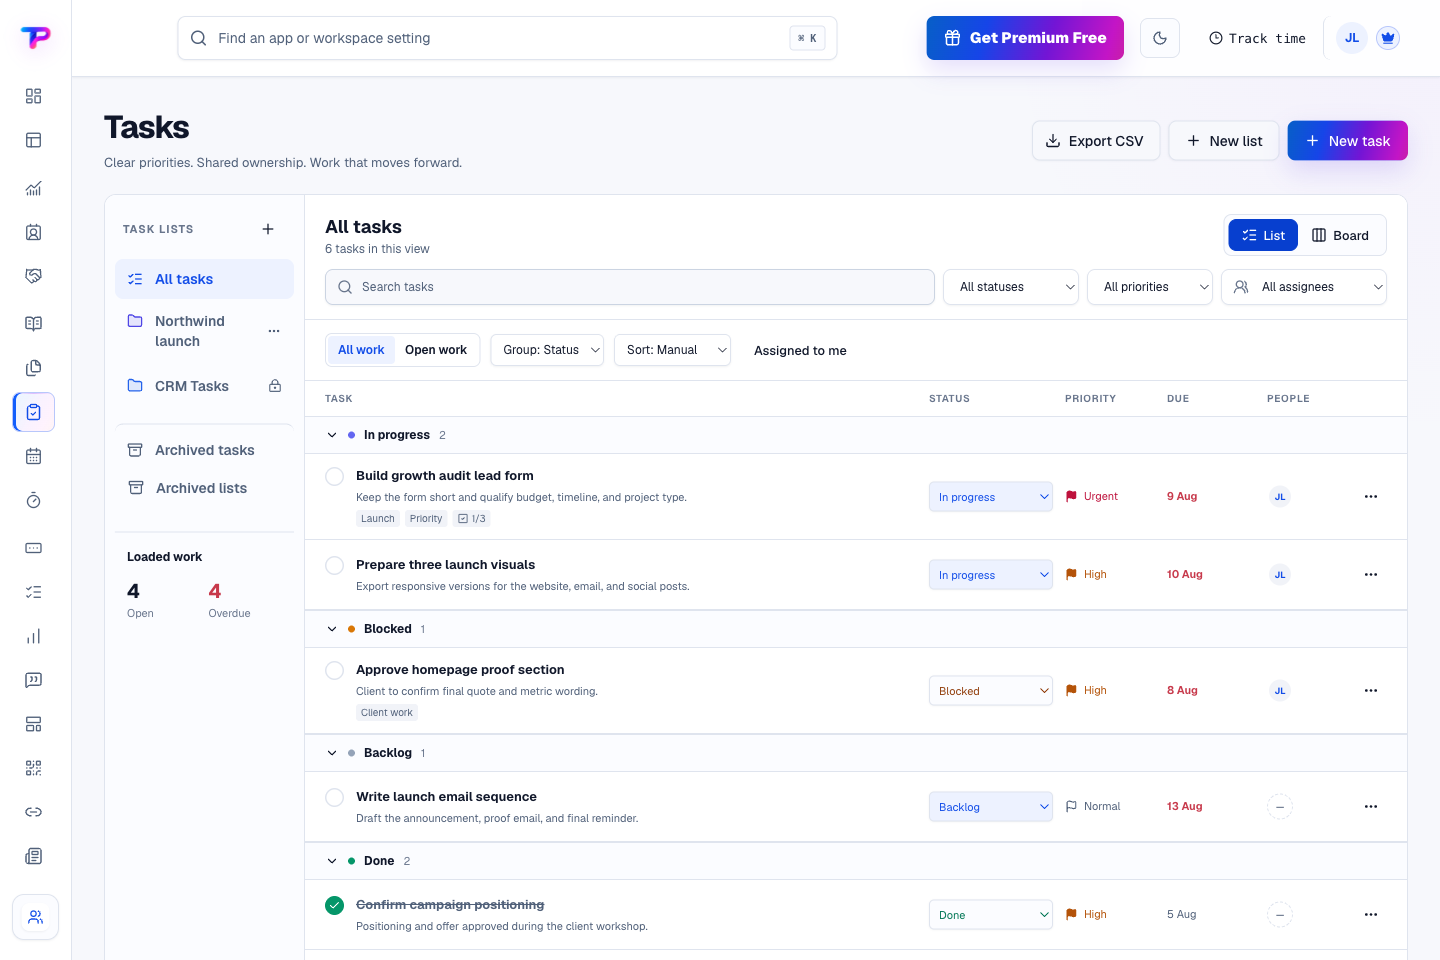Mark Write launch email sequence complete
This screenshot has height=960, width=1440.
coord(335,797)
